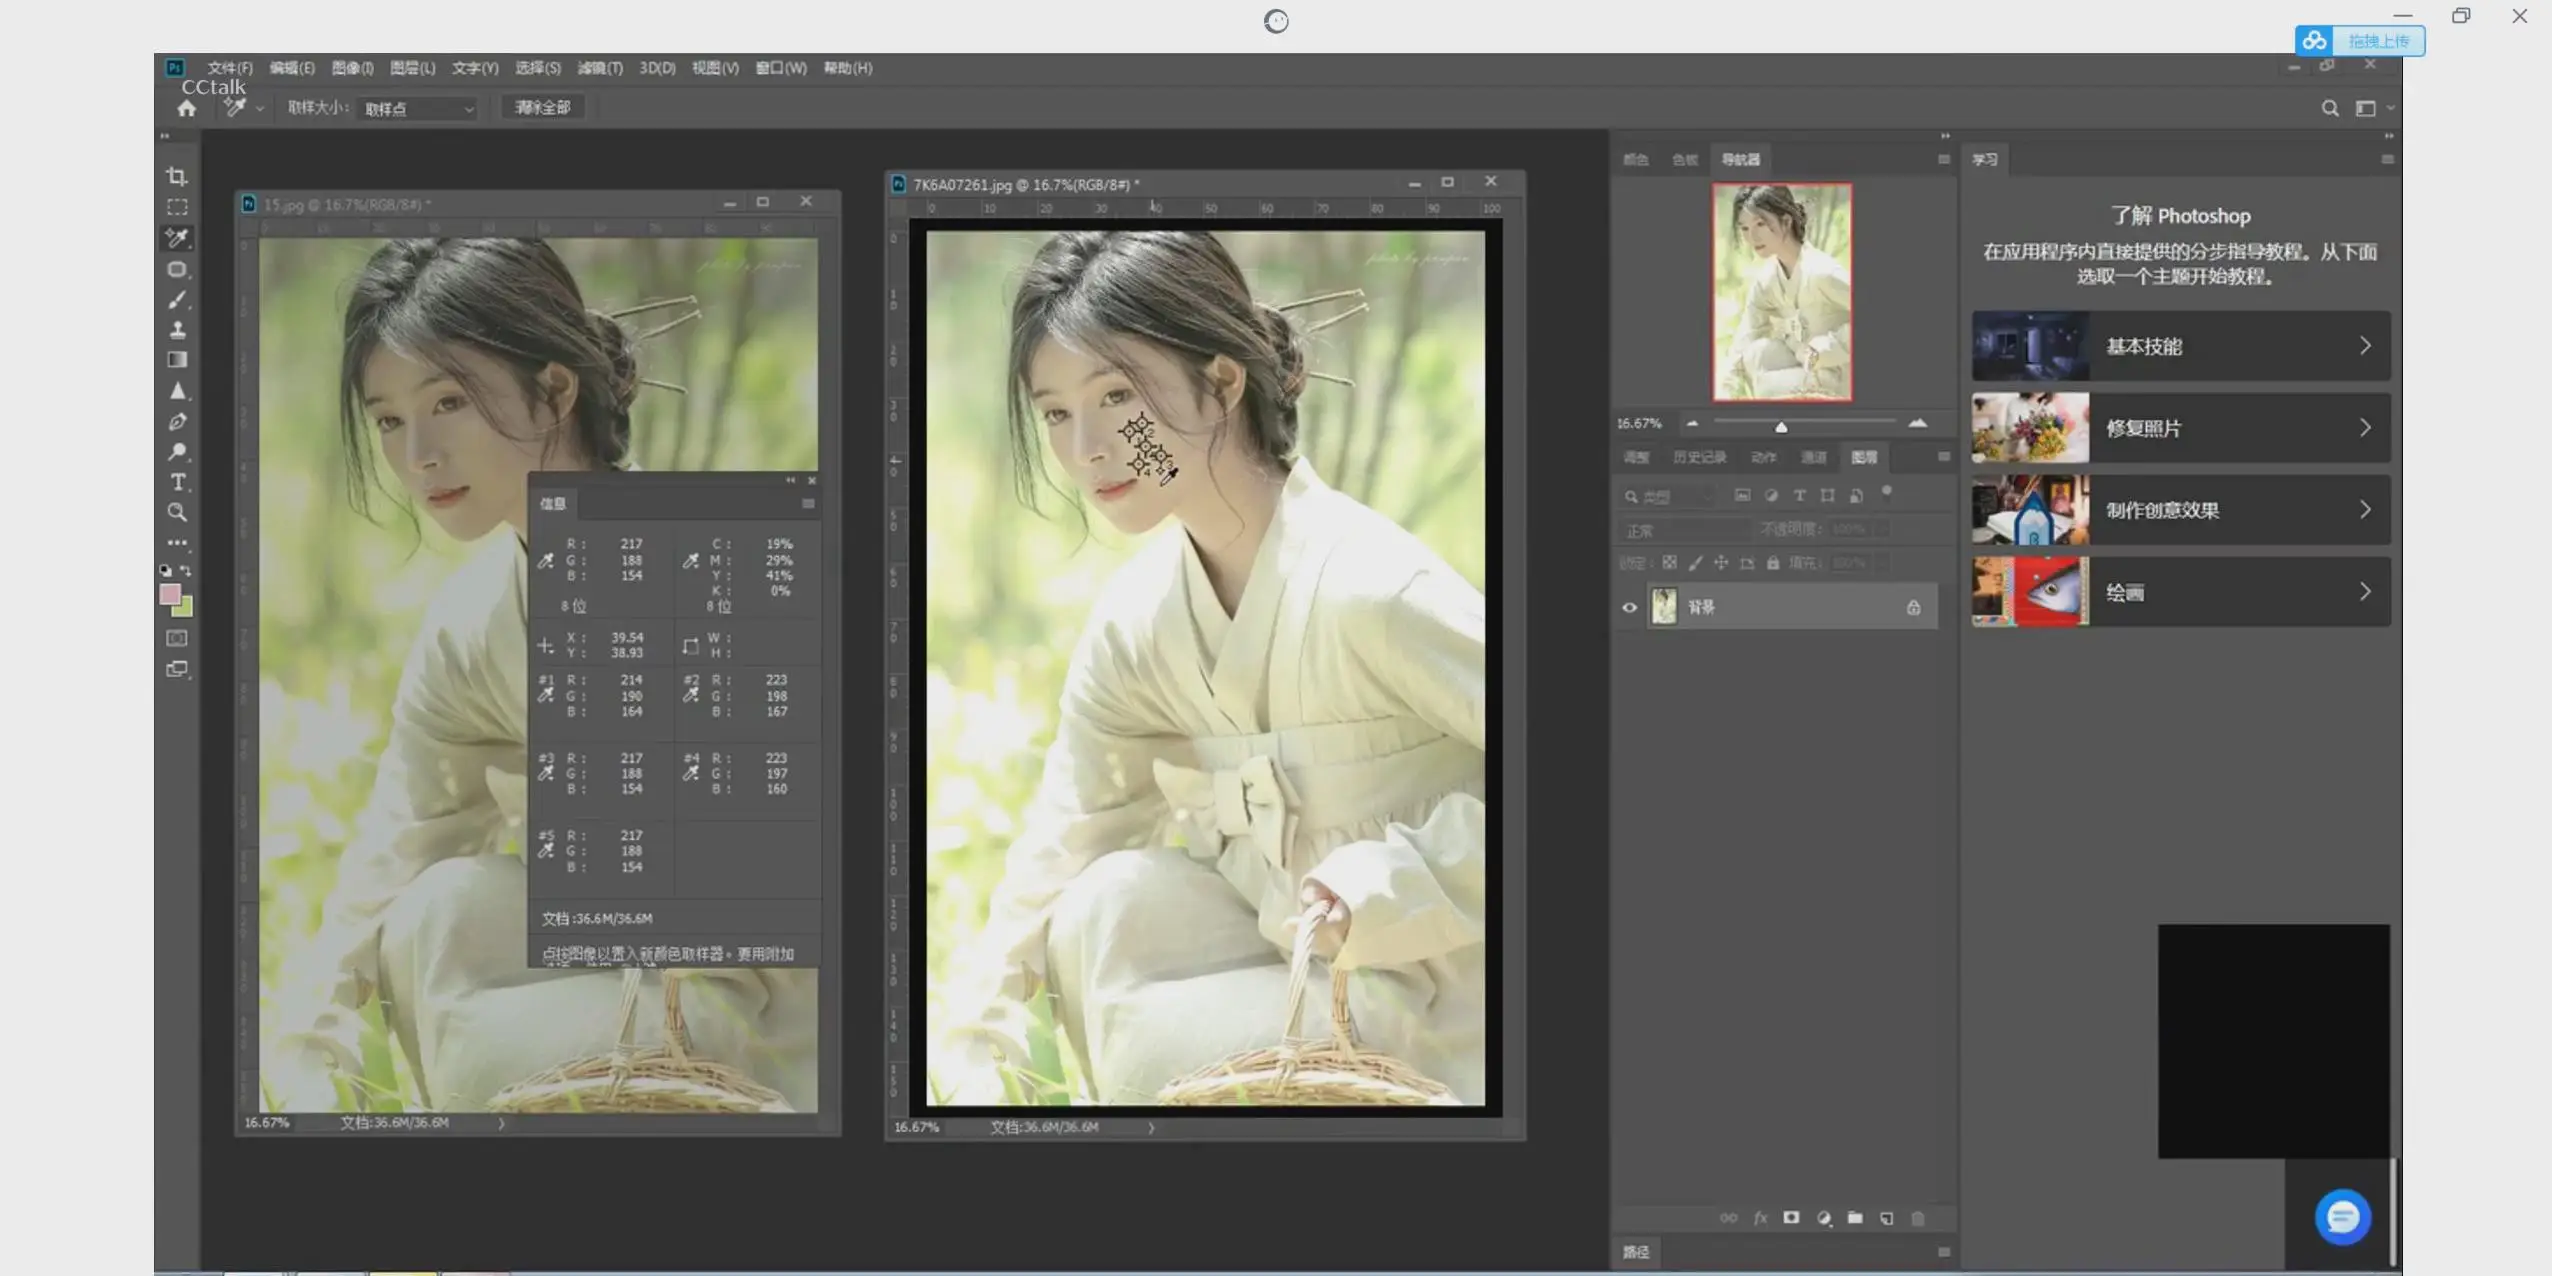The image size is (2552, 1276).
Task: Open the 取样大小 sample size dropdown
Action: pos(417,108)
